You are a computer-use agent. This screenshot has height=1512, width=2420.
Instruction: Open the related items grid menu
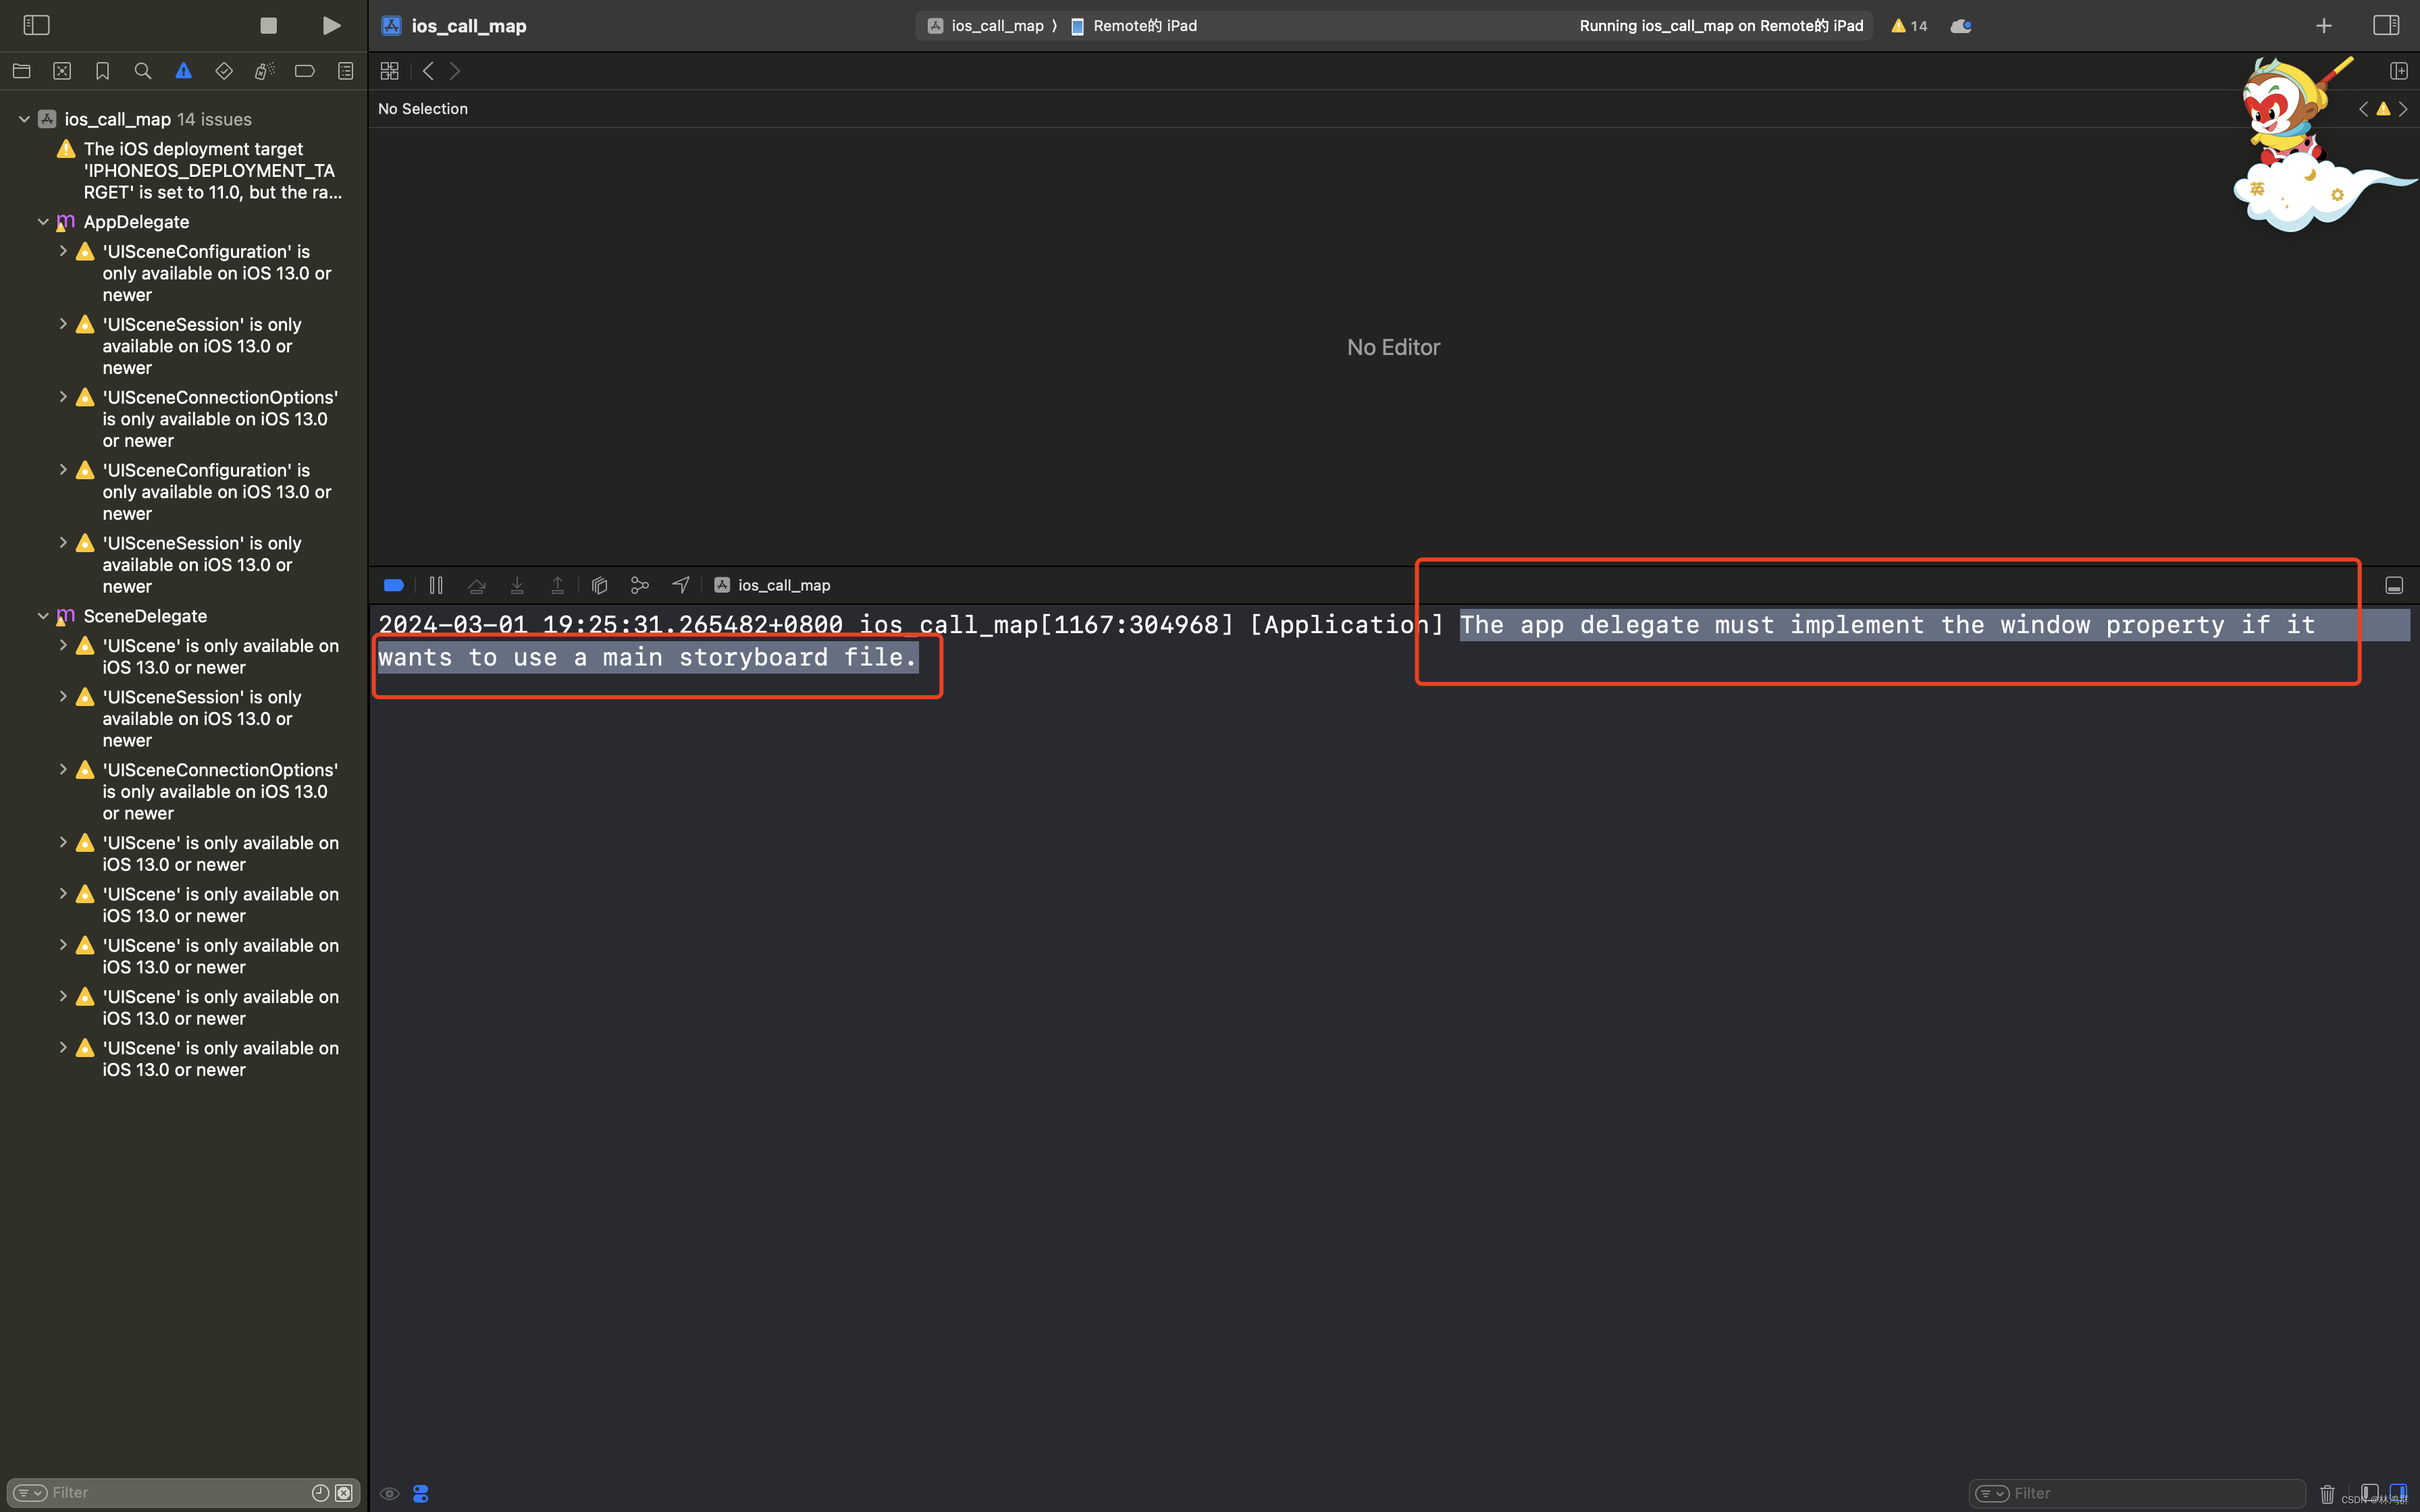[389, 71]
